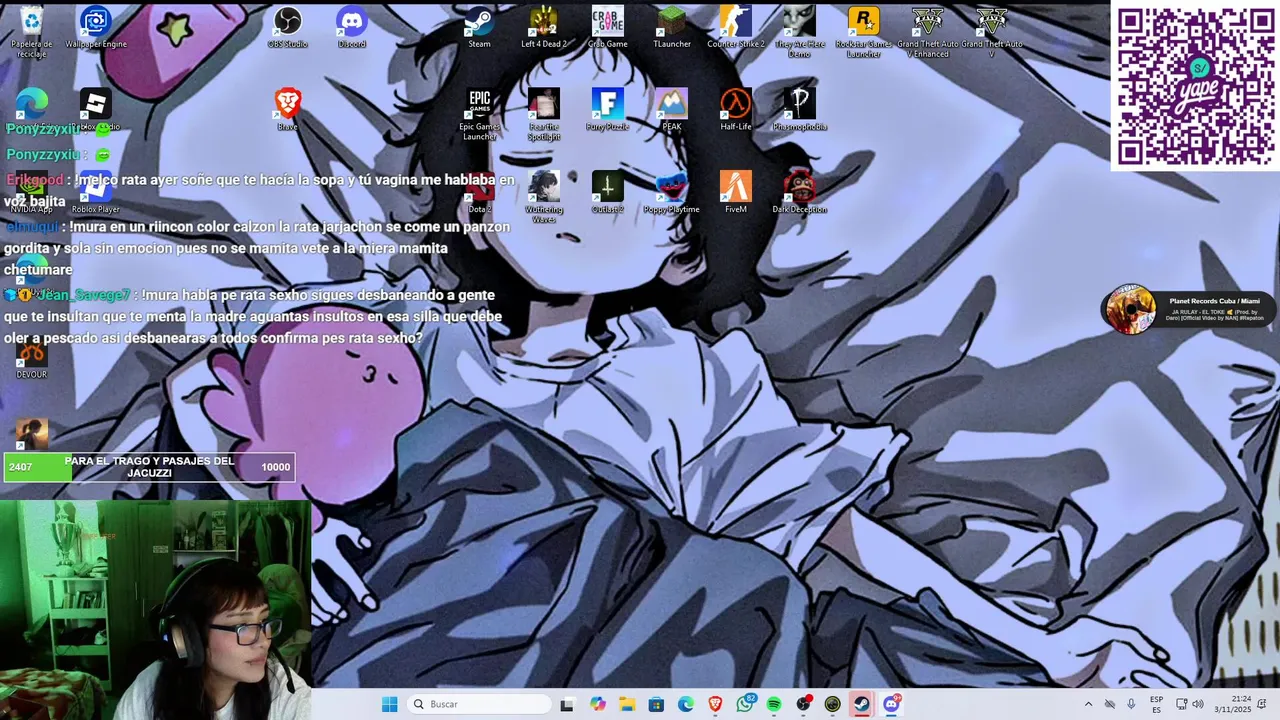Open Copilot from the taskbar
1280x720 pixels.
click(598, 704)
